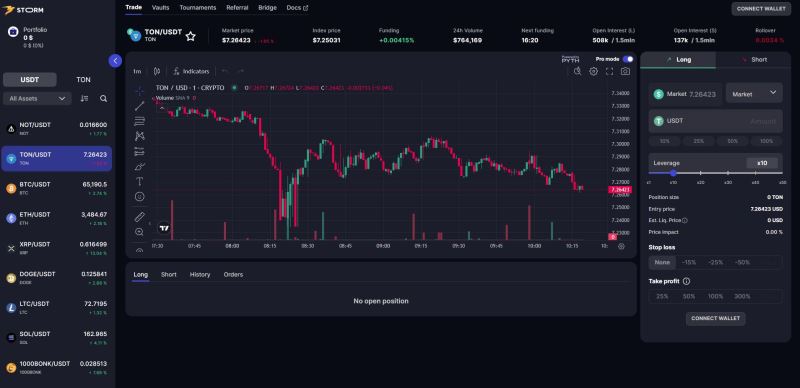800x388 pixels.
Task: Click the x10 leverage value box
Action: coord(762,163)
